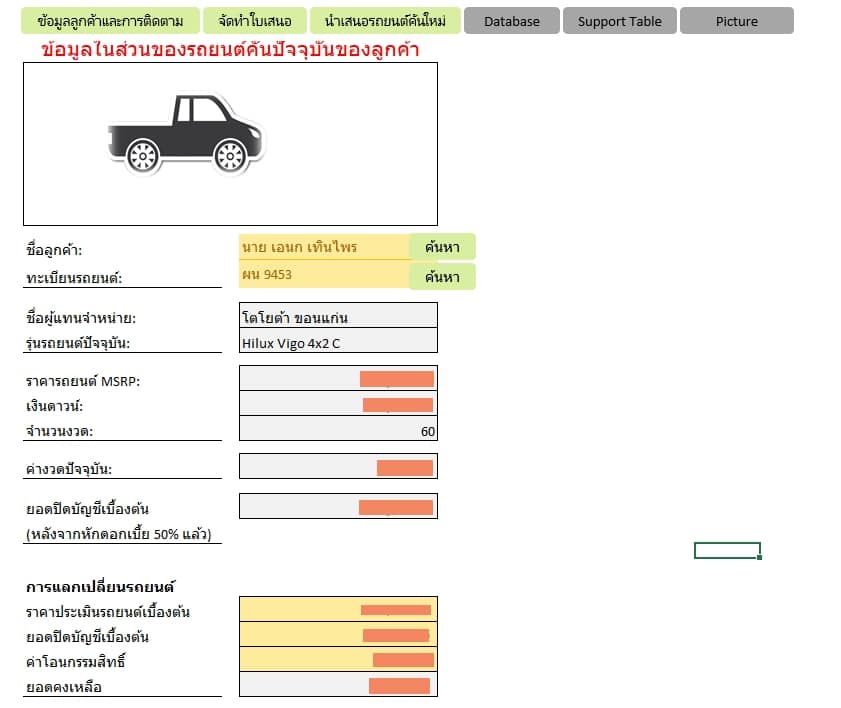Click the MSRP price cell
Image resolution: width=841 pixels, height=708 pixels.
[x=338, y=378]
